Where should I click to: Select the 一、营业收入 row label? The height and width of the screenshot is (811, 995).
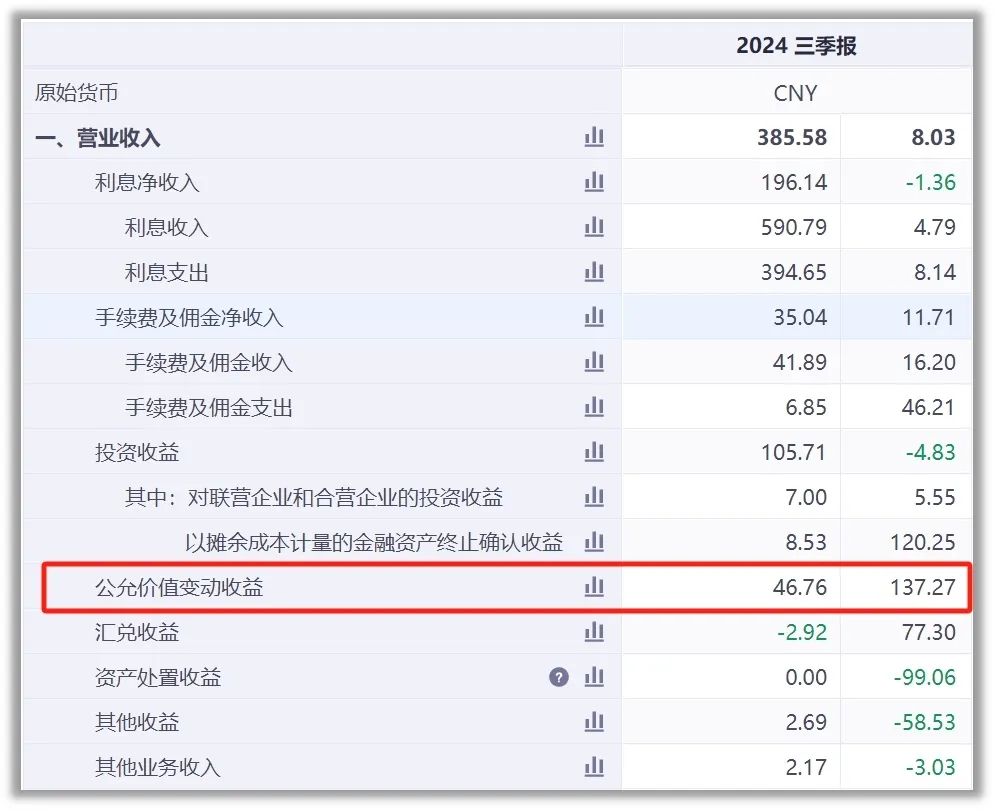(98, 138)
